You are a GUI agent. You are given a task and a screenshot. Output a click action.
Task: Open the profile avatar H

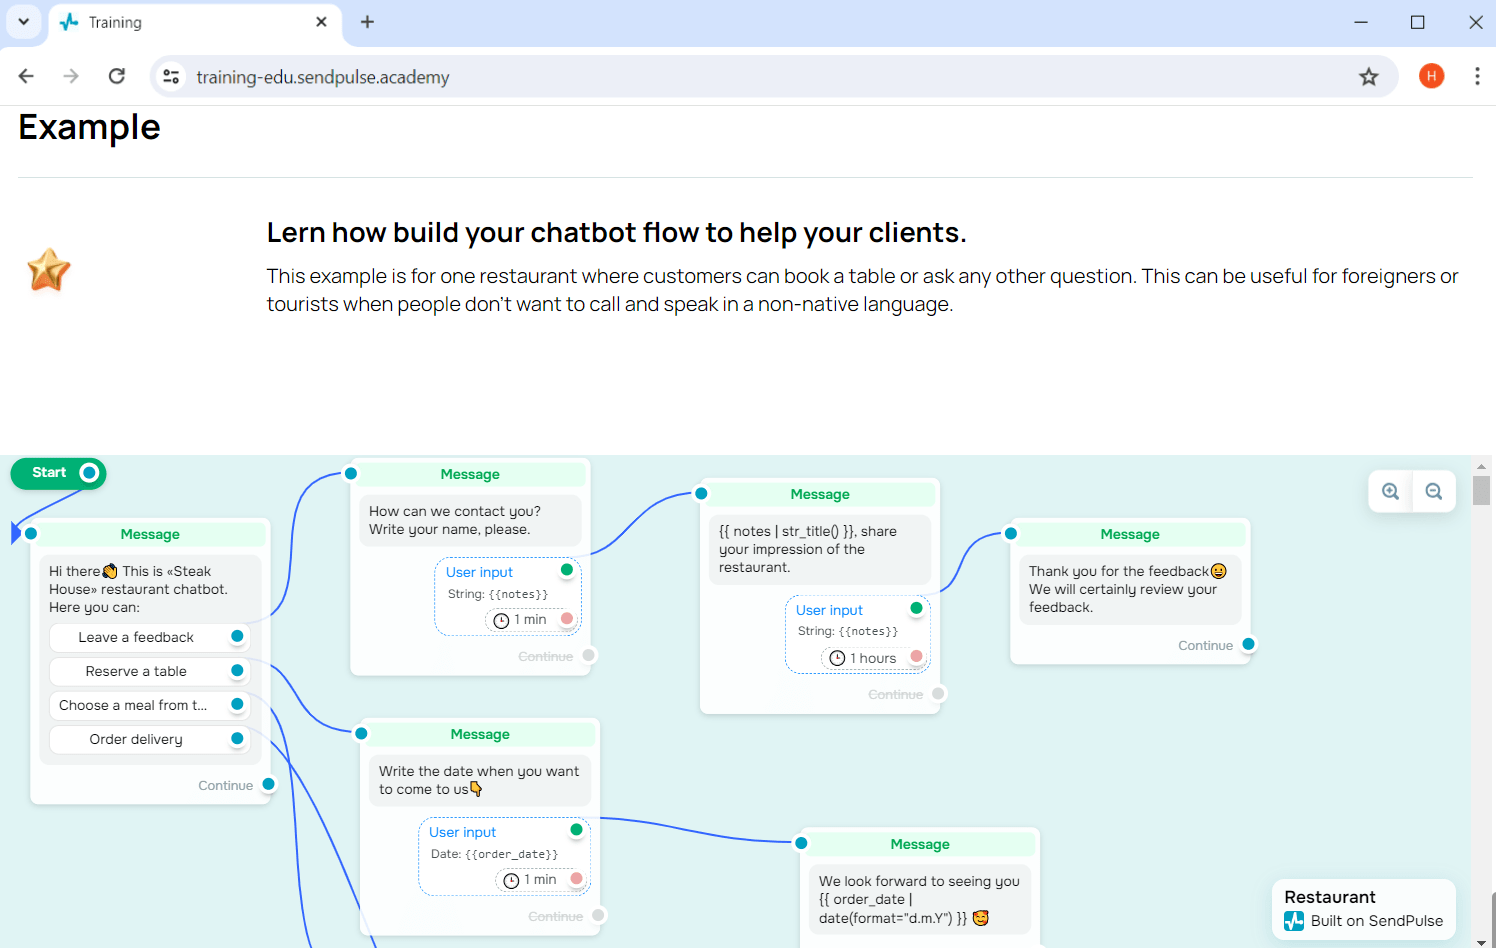click(x=1432, y=76)
